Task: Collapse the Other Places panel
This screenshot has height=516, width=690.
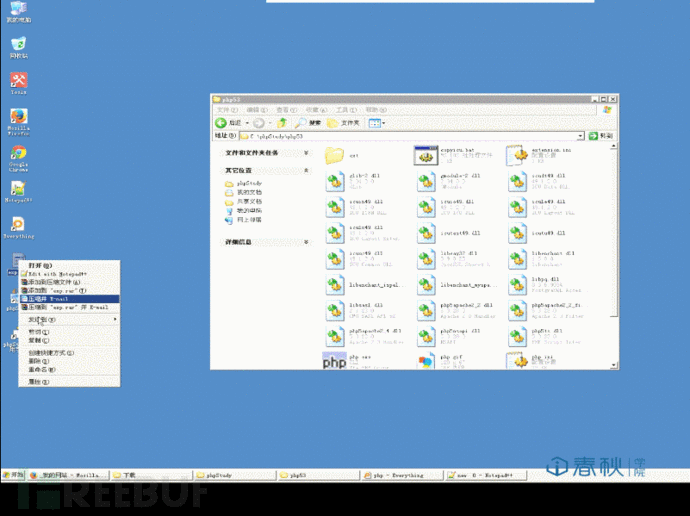Action: 306,170
